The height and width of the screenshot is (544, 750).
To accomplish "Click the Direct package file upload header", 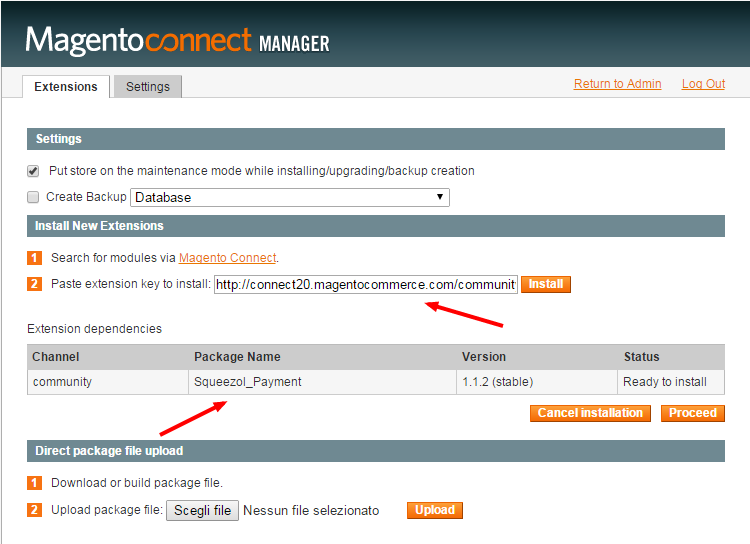I will tap(376, 451).
